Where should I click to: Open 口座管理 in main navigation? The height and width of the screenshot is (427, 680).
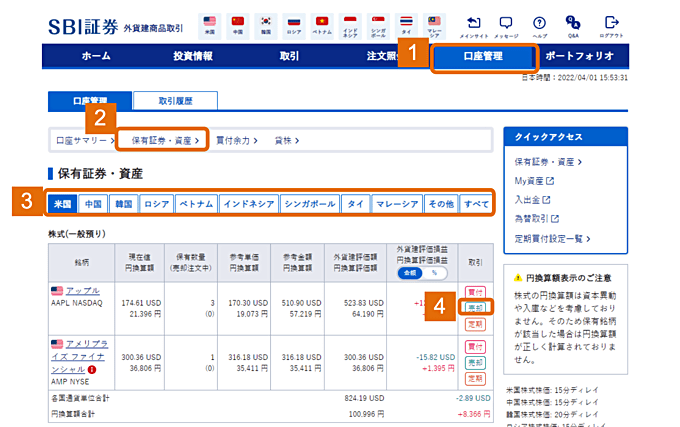coord(483,56)
